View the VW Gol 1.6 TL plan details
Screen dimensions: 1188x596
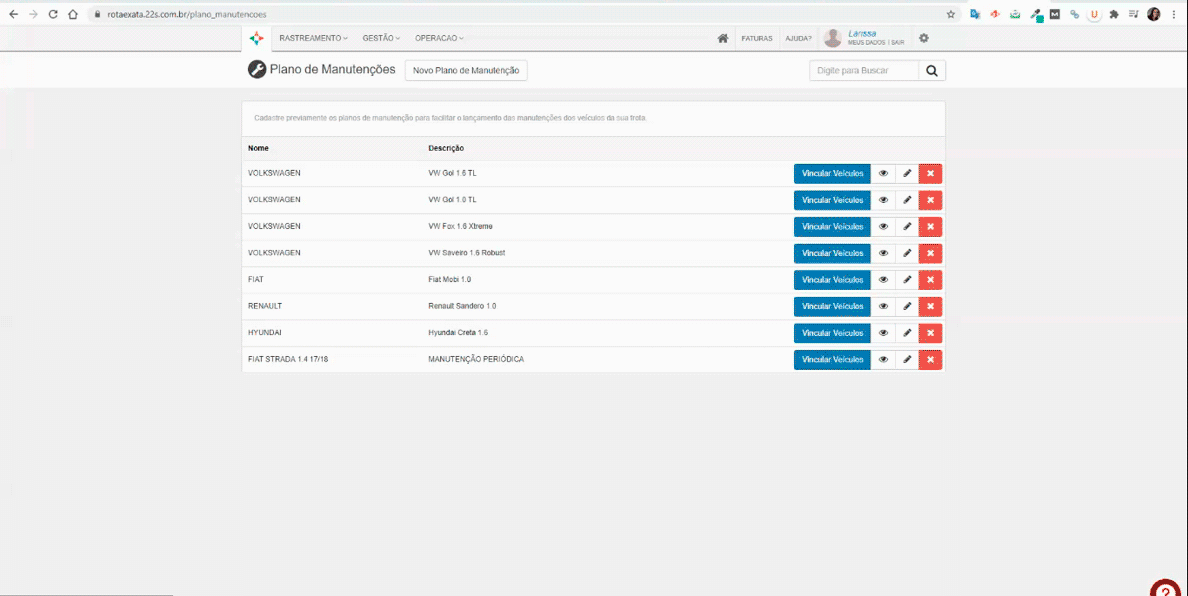pos(883,173)
